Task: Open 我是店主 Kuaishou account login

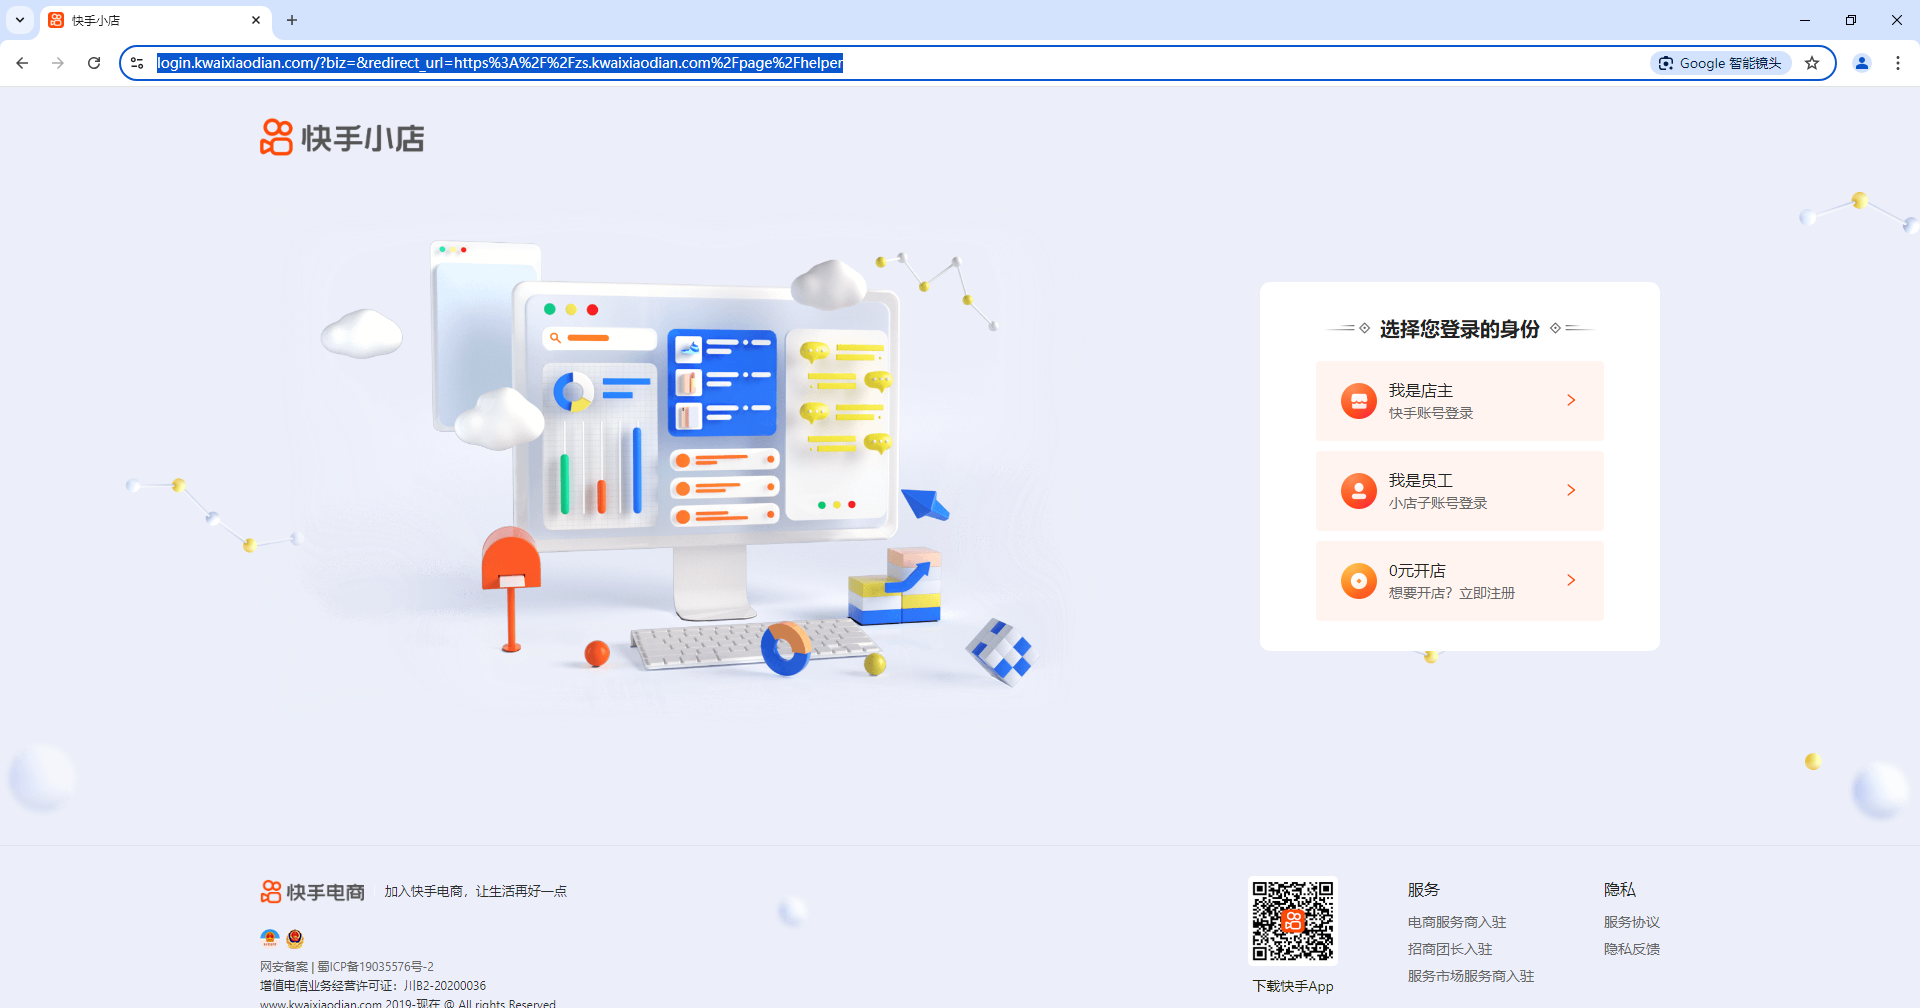Action: click(x=1459, y=401)
